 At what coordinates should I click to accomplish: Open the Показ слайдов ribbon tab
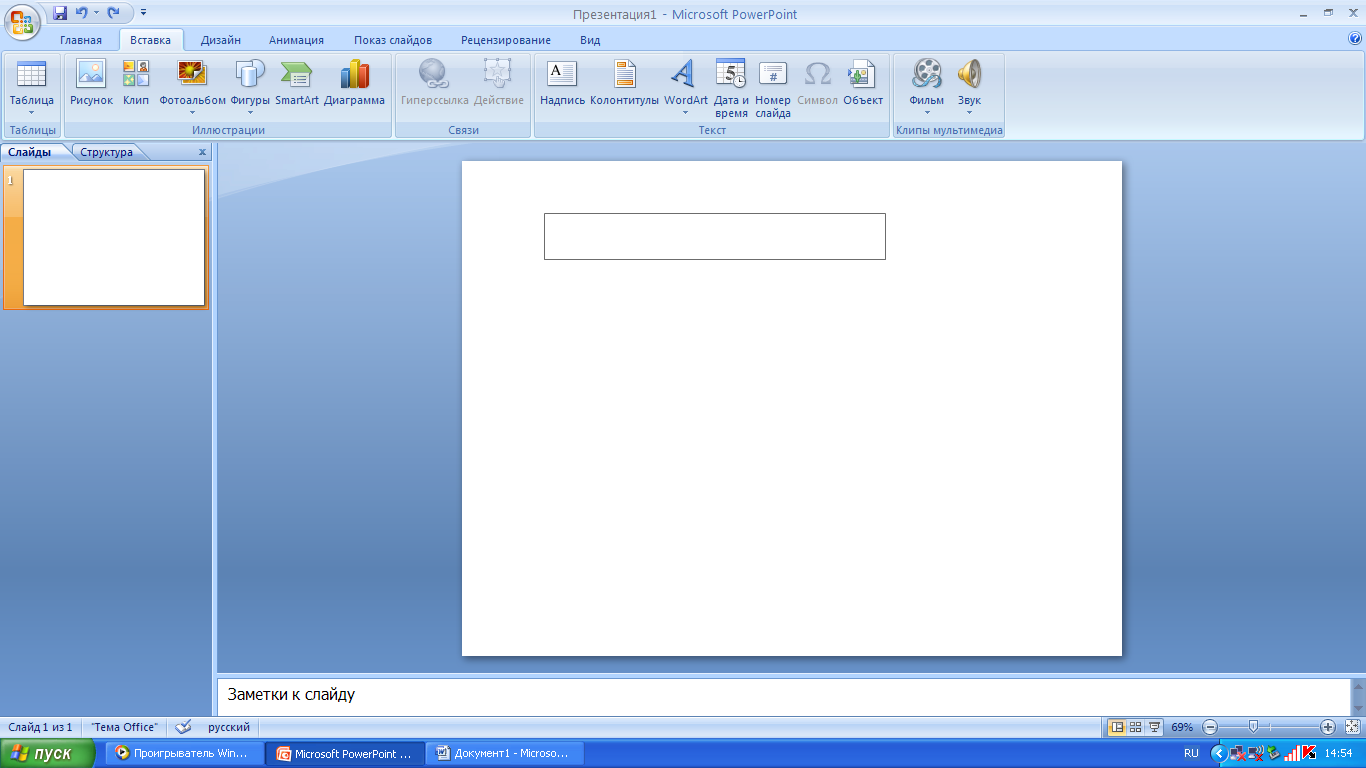coord(393,40)
